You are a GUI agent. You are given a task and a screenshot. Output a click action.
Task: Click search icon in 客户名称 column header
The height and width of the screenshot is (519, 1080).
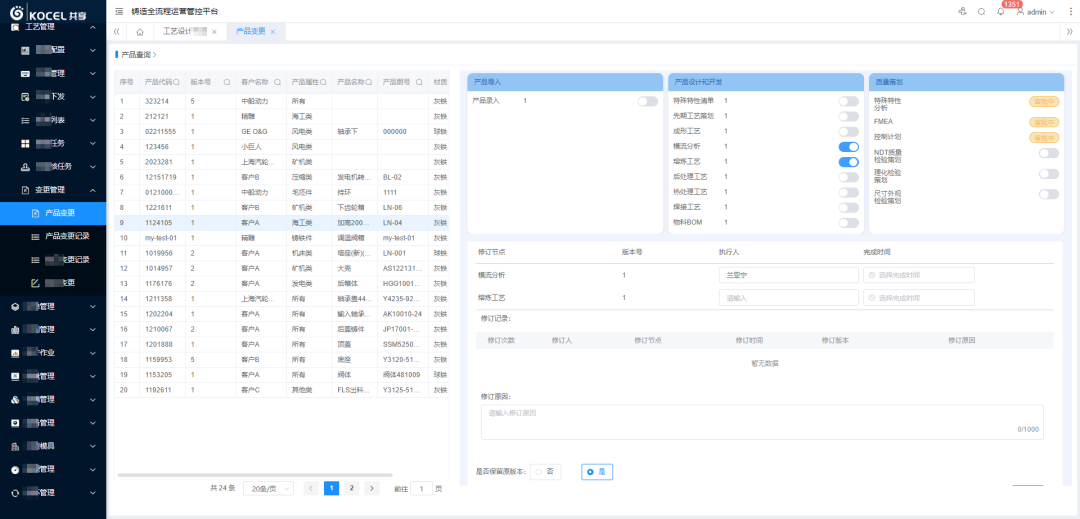278,82
